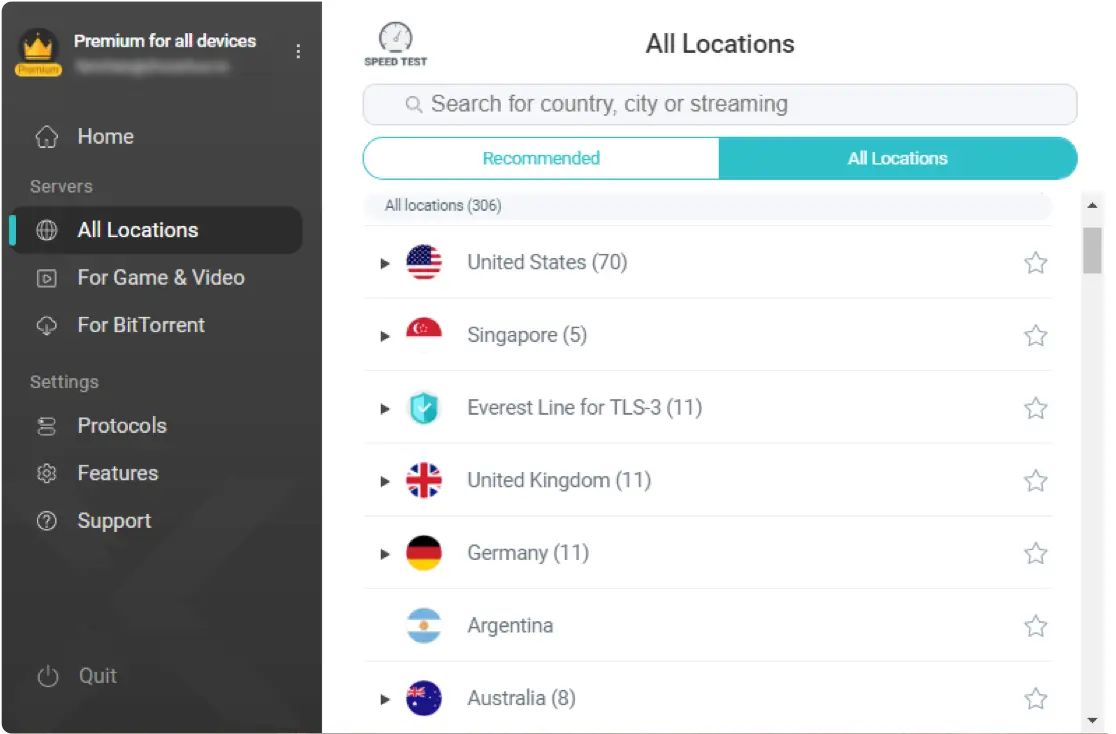Expand the Germany server list

coord(385,554)
